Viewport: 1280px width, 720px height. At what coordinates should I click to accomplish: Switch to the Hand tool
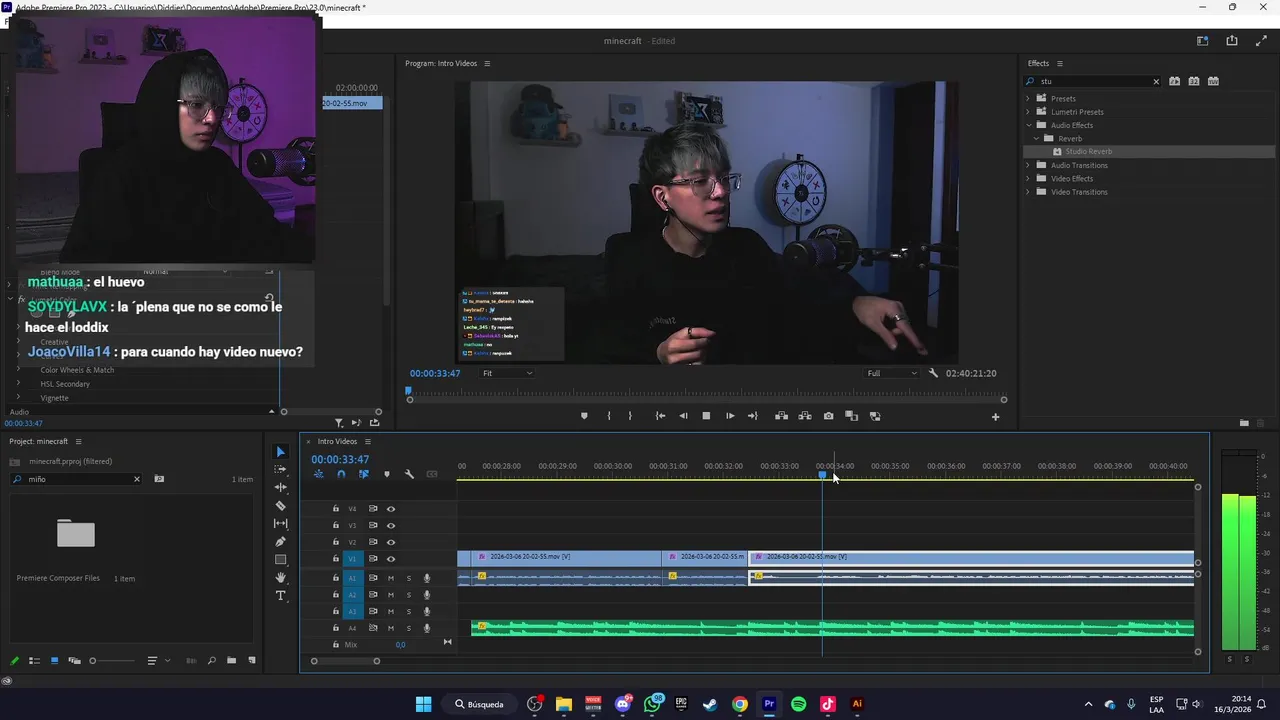click(280, 578)
